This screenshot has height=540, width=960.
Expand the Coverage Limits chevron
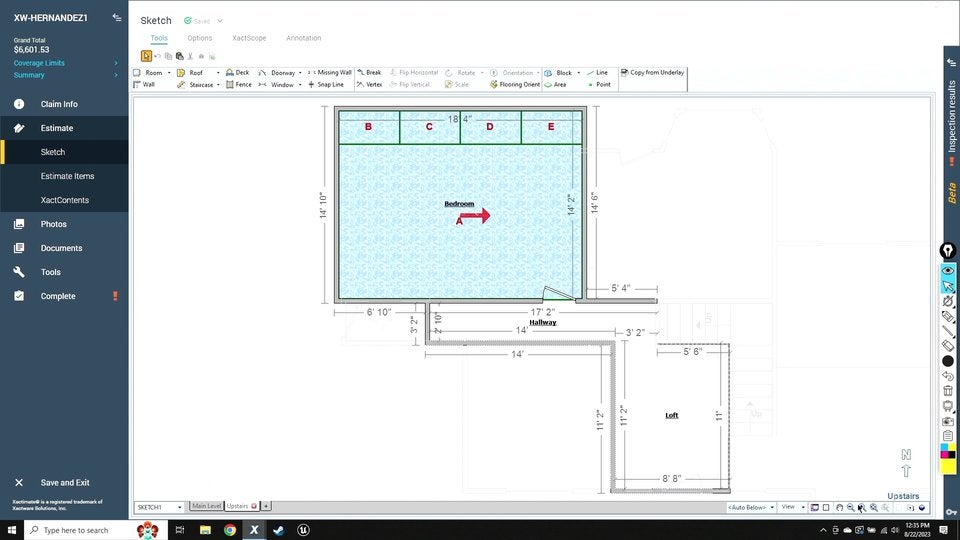point(116,63)
